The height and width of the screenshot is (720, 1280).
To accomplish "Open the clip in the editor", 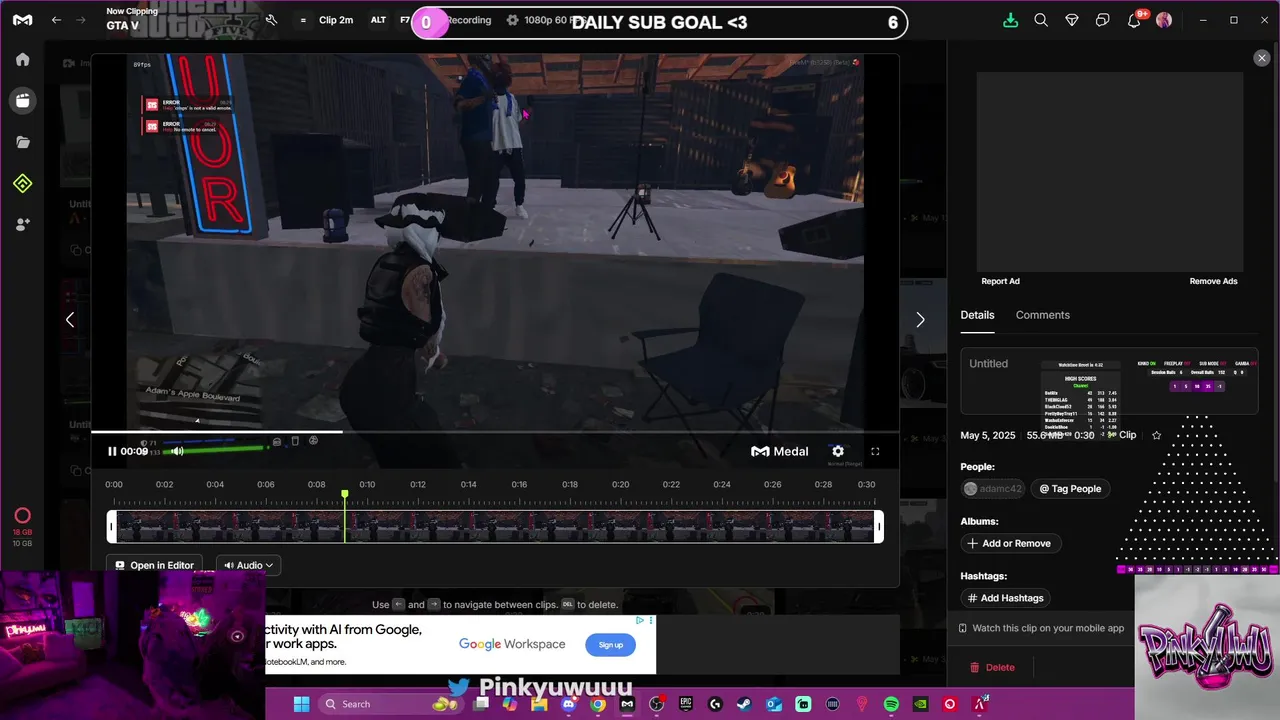I will tap(154, 565).
